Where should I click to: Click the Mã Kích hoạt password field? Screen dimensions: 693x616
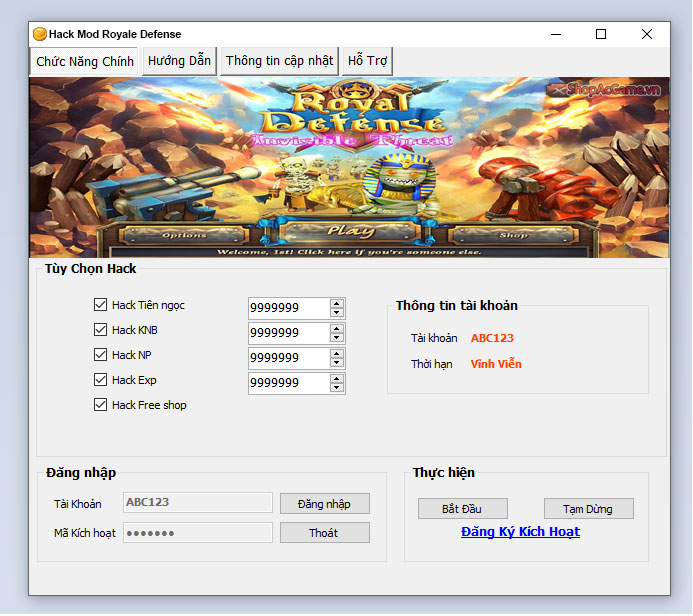click(x=198, y=533)
